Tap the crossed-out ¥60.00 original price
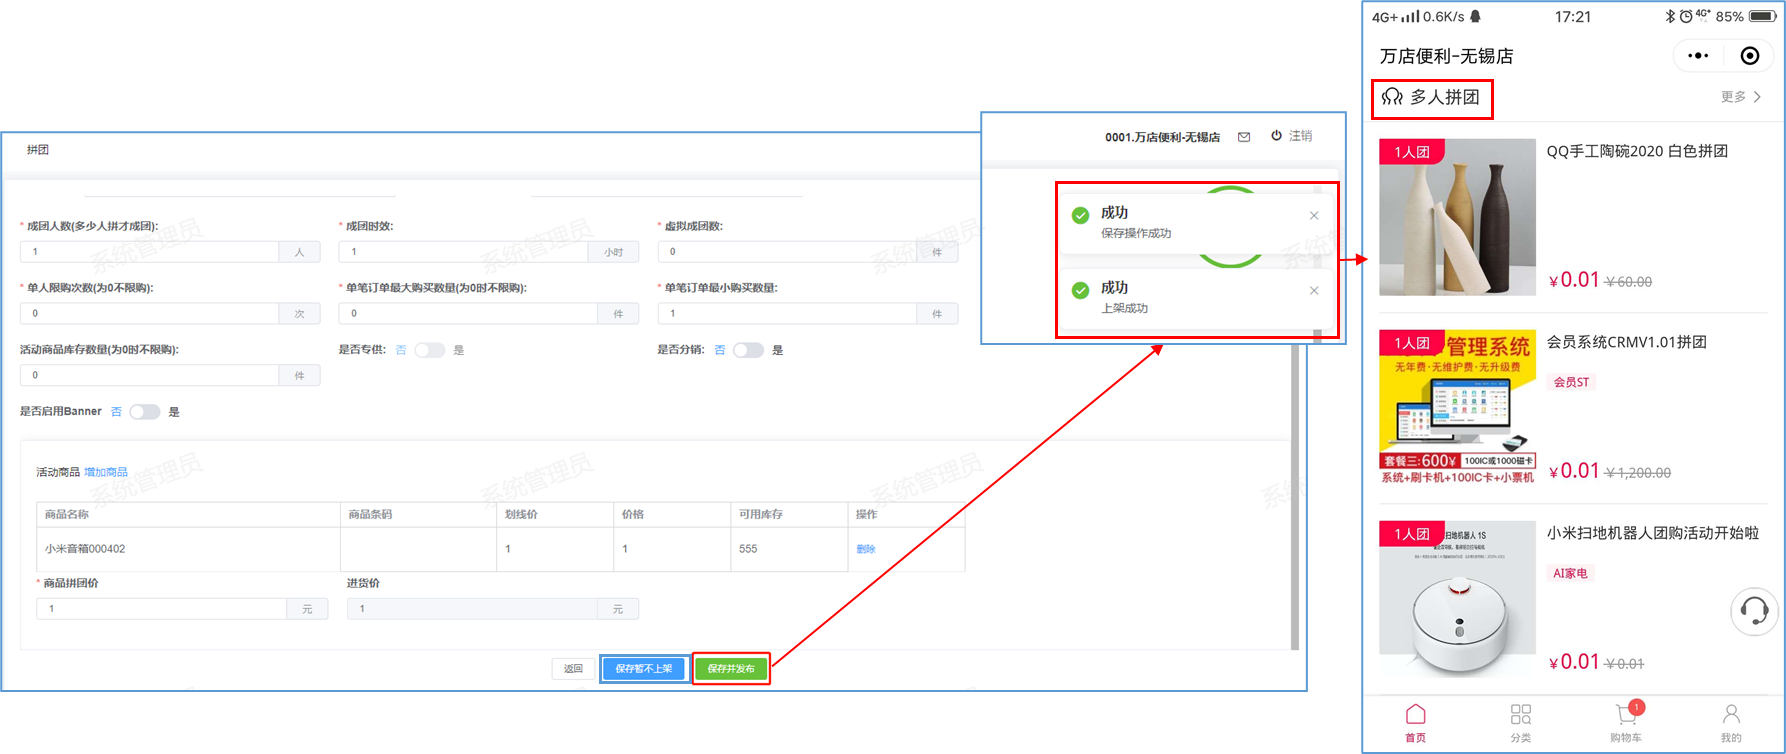Screen dimensions: 1786x754 pos(1629,282)
